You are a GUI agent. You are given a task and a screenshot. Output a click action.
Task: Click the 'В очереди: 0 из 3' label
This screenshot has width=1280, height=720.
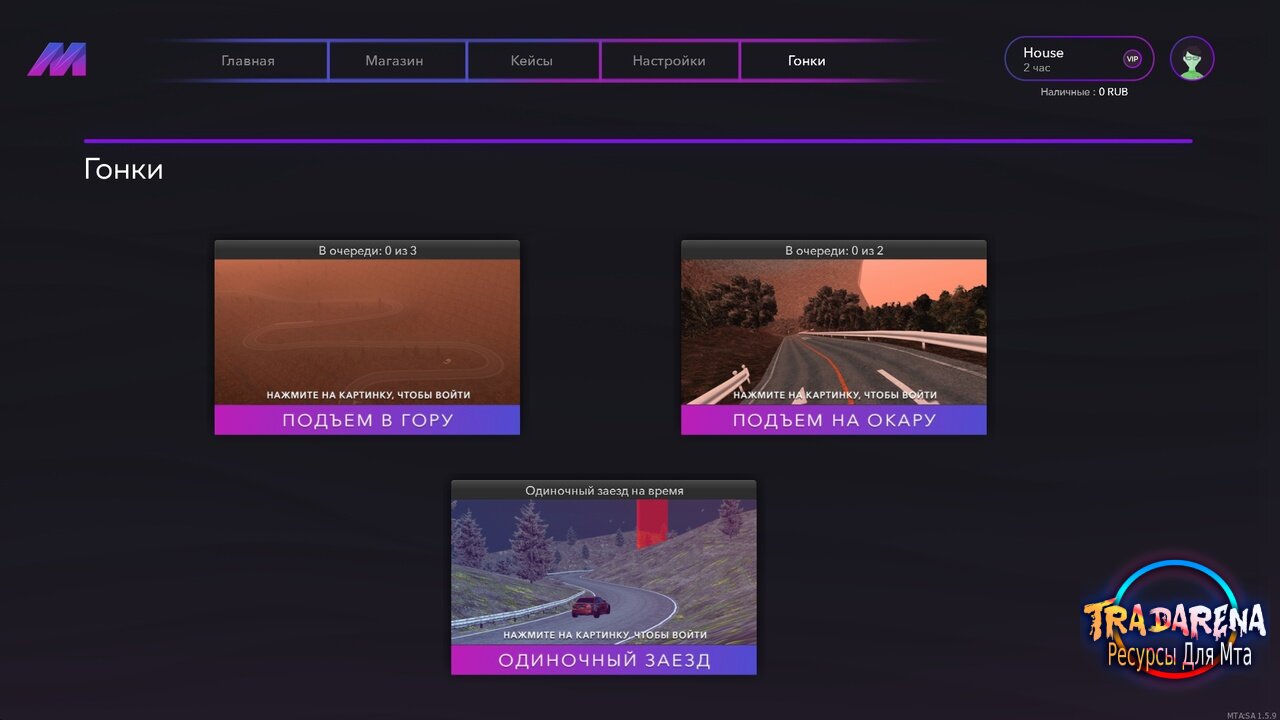tap(367, 250)
